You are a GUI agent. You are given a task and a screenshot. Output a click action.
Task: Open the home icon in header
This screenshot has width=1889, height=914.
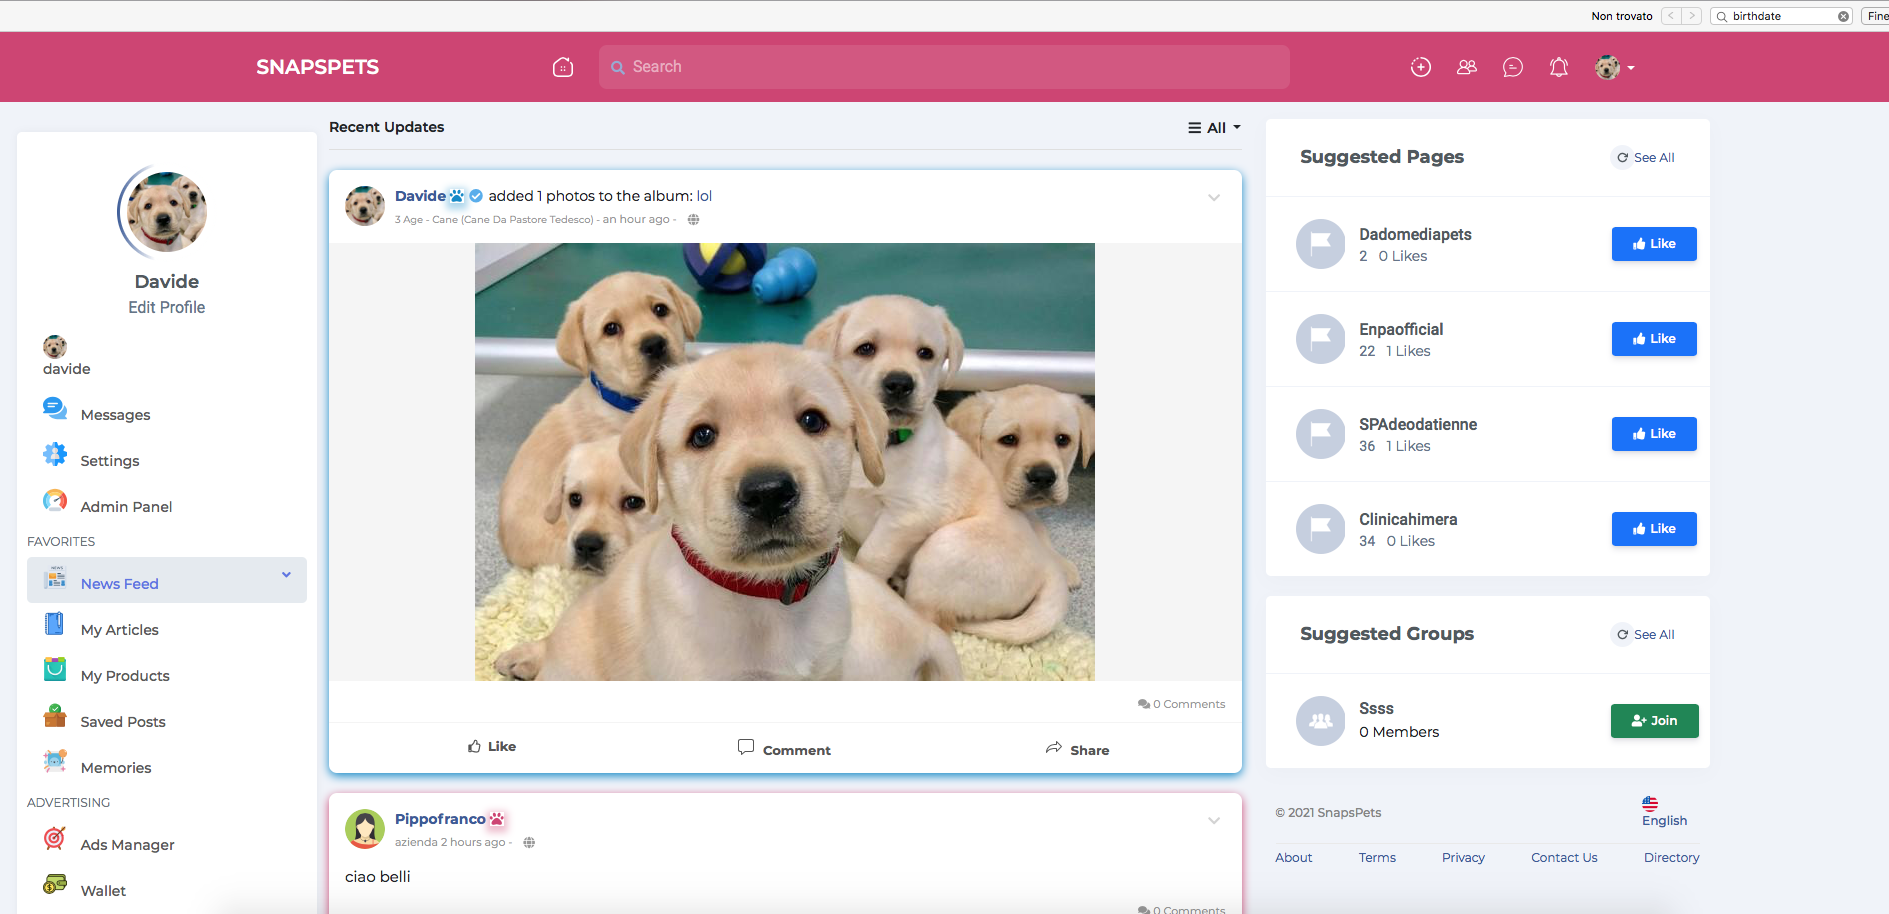[x=563, y=67]
